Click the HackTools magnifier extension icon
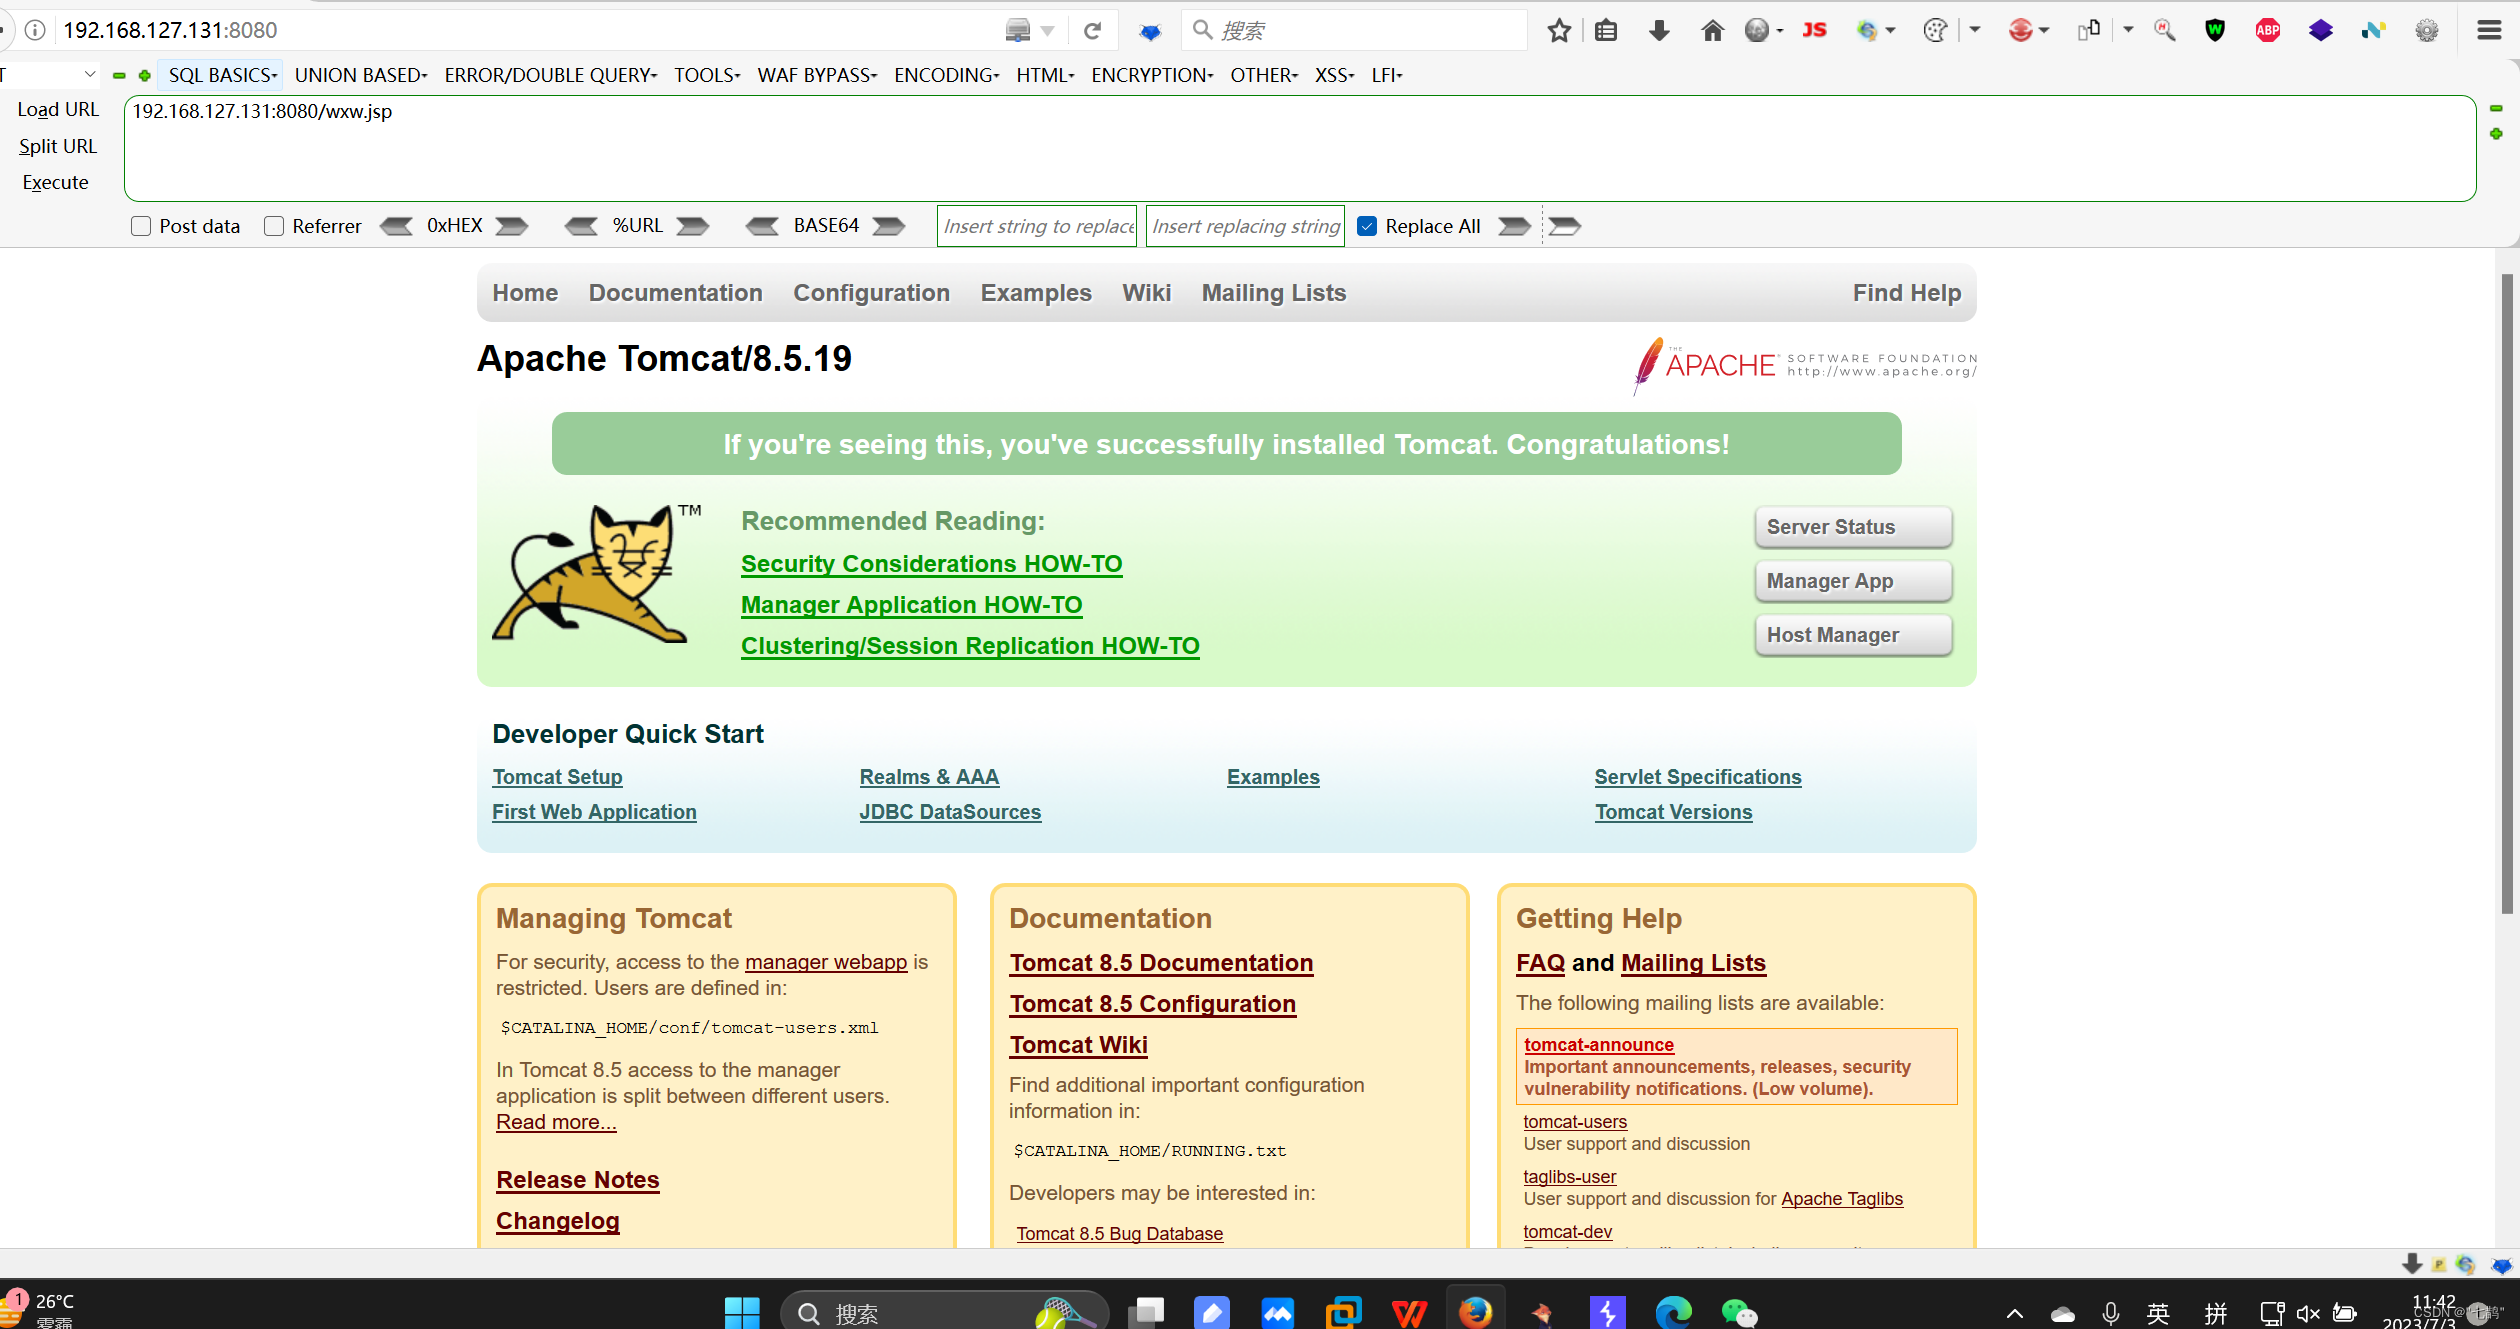 pyautogui.click(x=2164, y=30)
